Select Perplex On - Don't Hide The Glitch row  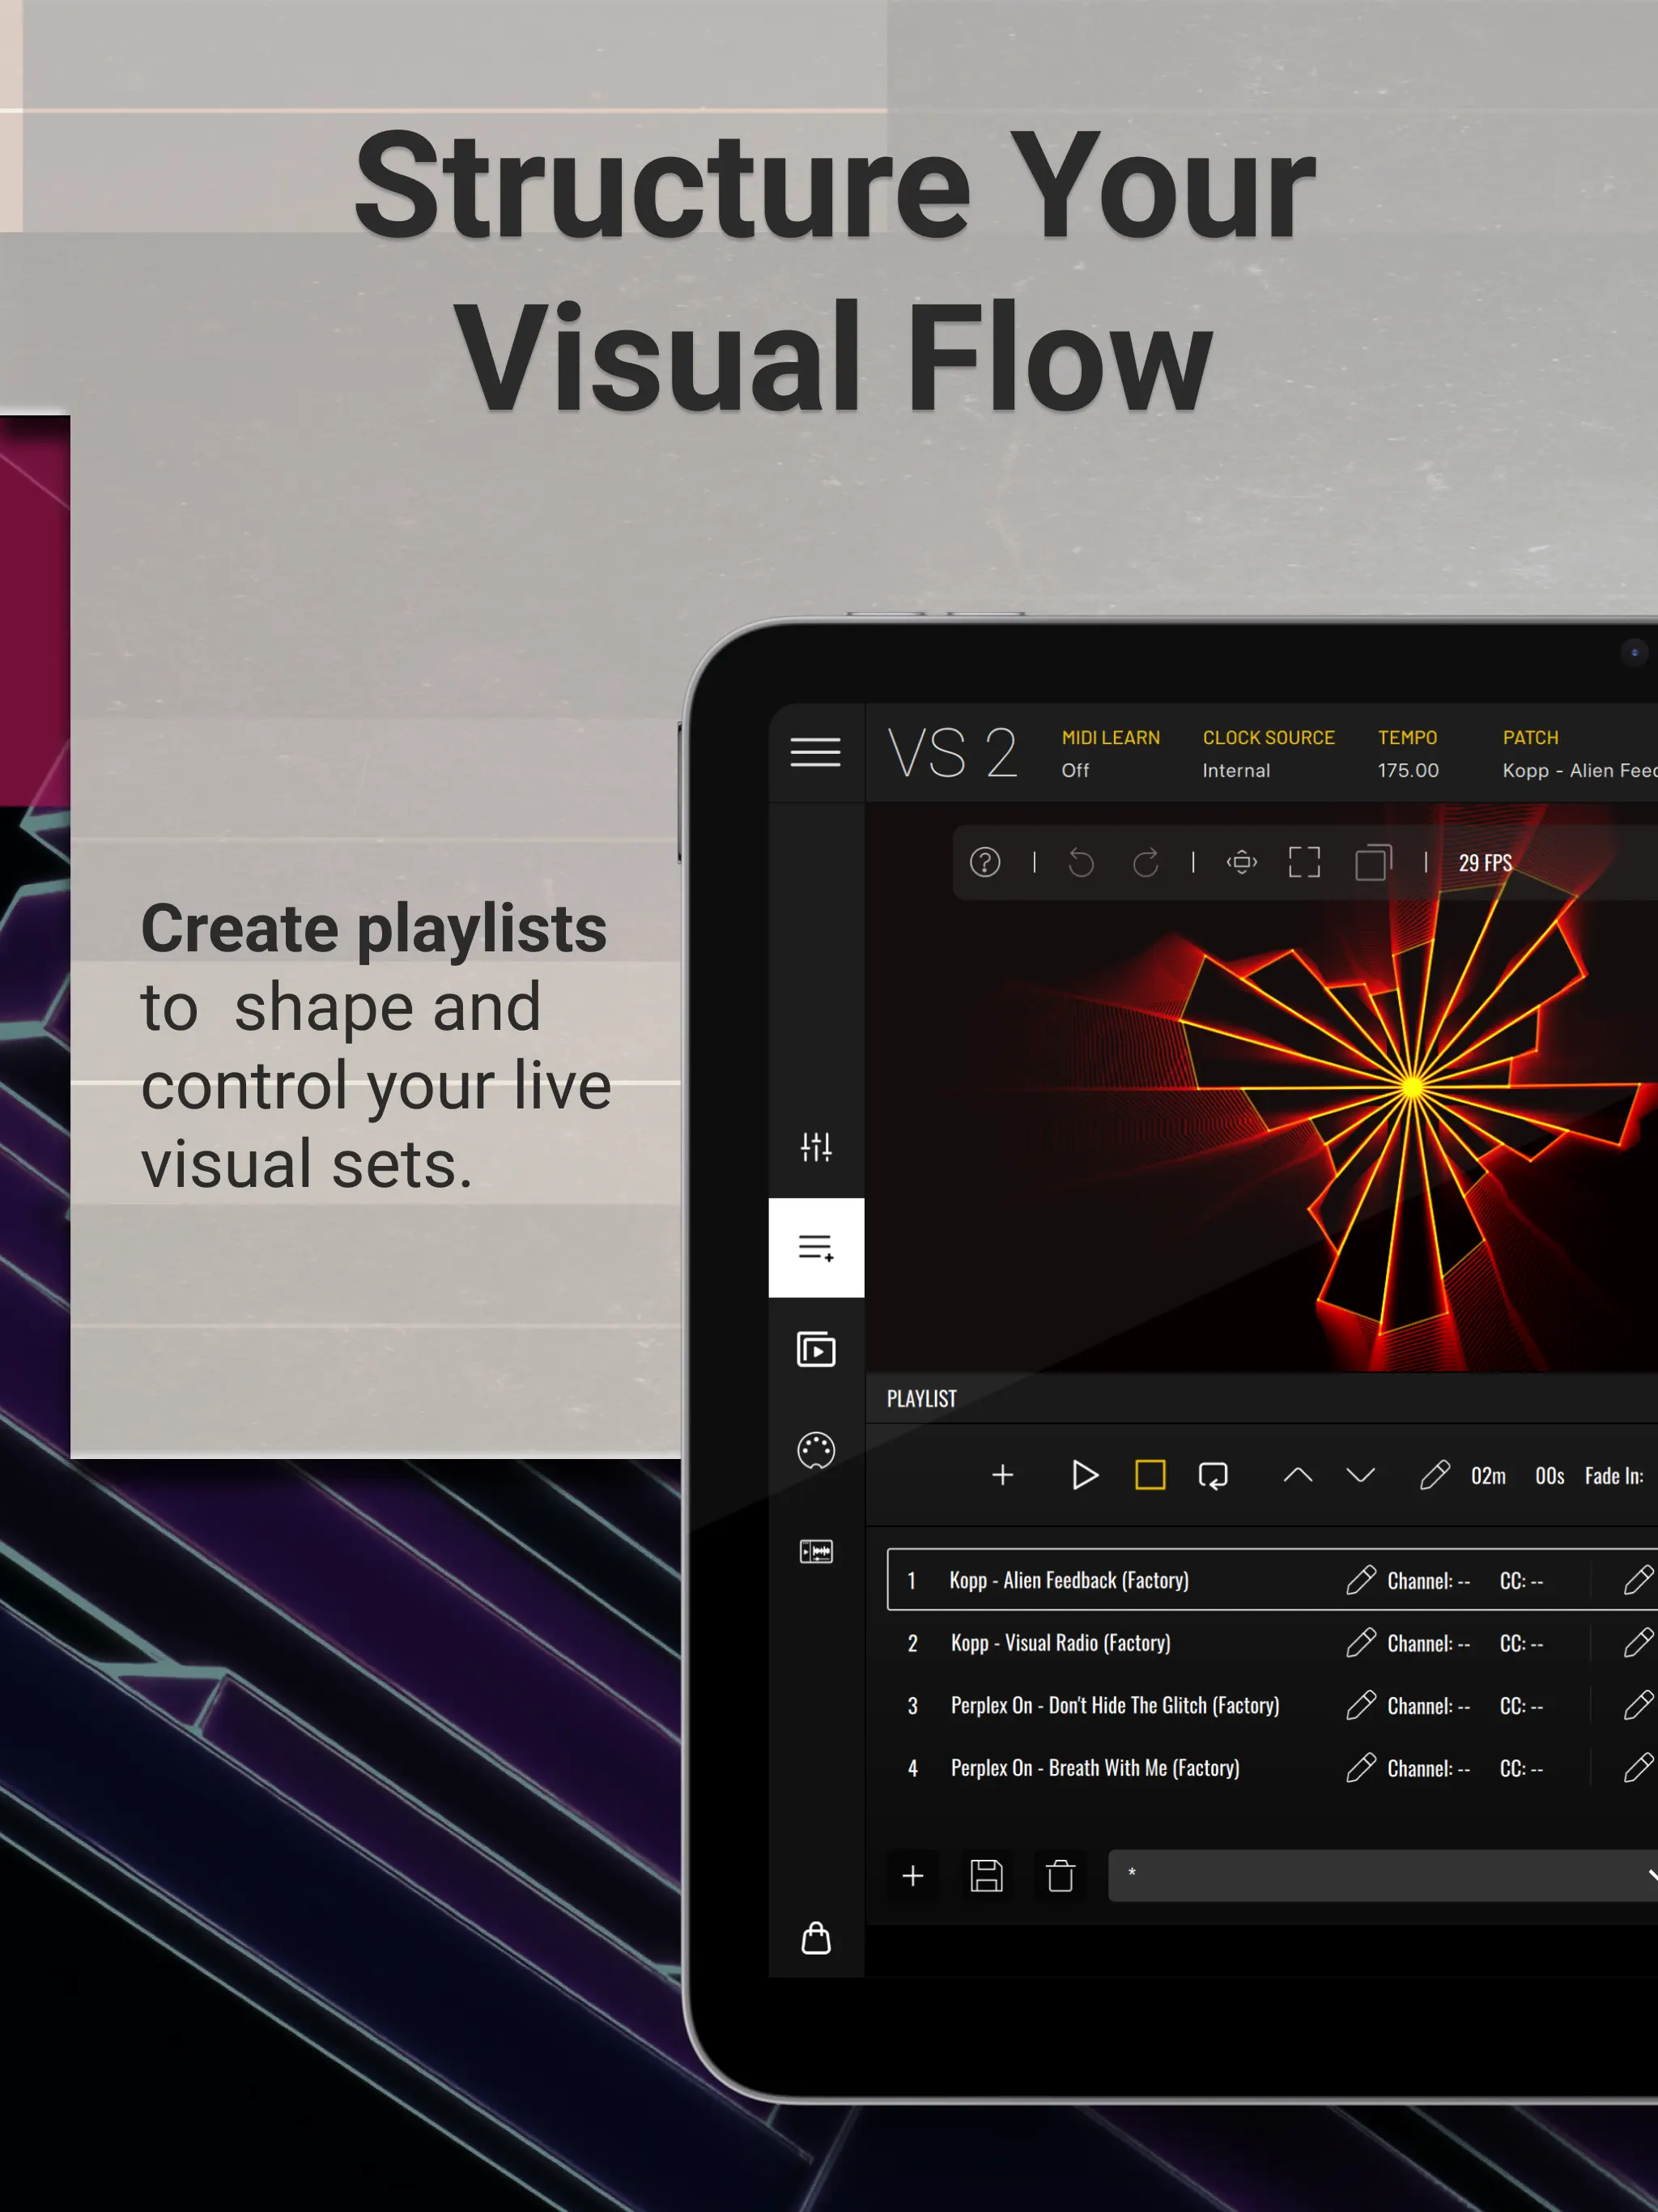click(x=1272, y=1705)
